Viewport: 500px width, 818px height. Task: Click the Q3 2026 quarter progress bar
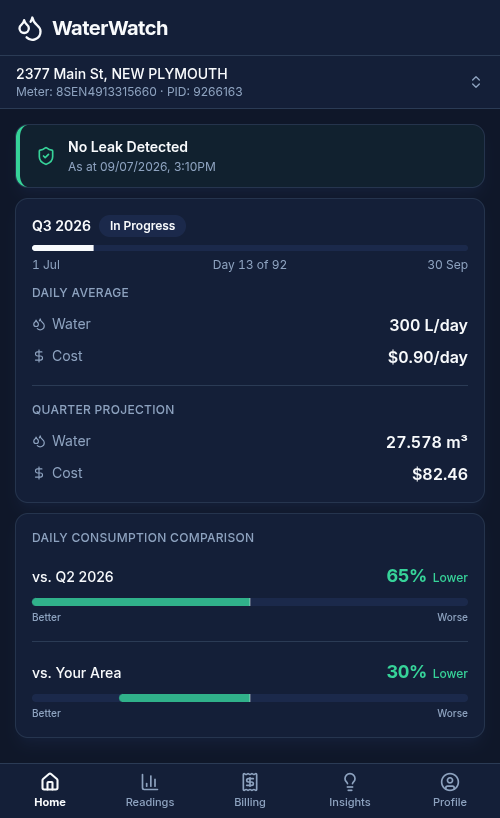point(250,248)
